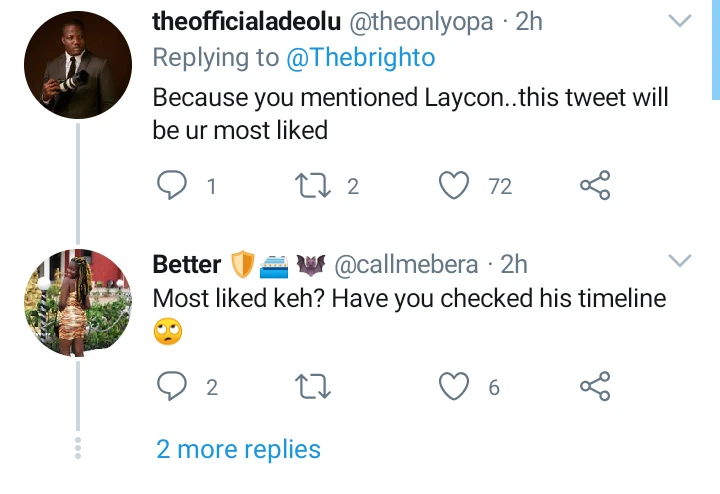The height and width of the screenshot is (494, 720).
Task: Open theofficialadeolu display name
Action: pos(247,22)
